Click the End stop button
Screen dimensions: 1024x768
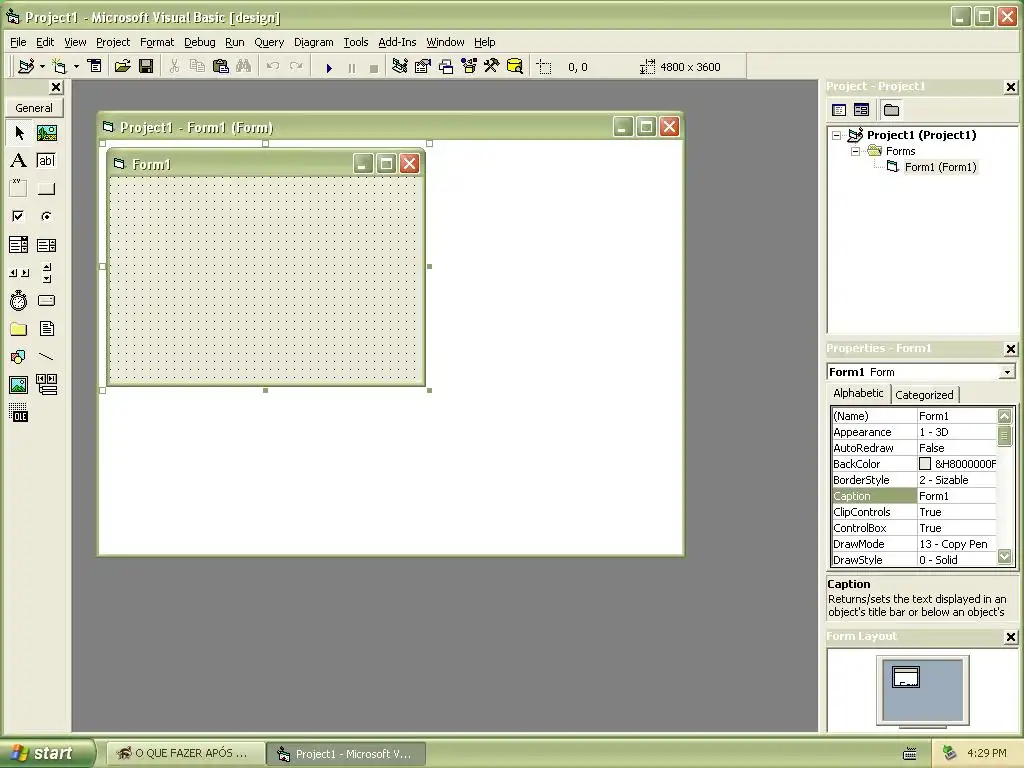(374, 67)
